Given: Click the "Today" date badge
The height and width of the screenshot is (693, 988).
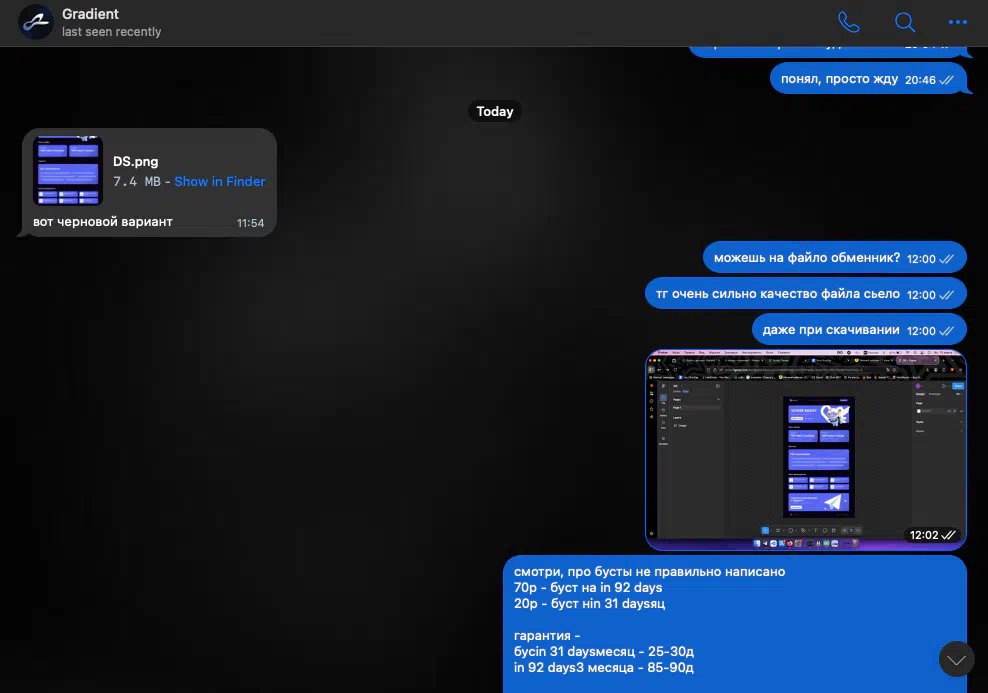Looking at the screenshot, I should coord(494,111).
